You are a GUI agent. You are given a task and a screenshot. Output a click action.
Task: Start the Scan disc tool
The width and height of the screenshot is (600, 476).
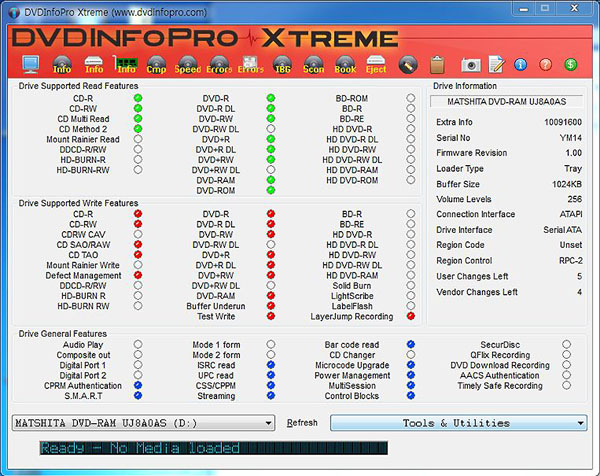pos(313,64)
